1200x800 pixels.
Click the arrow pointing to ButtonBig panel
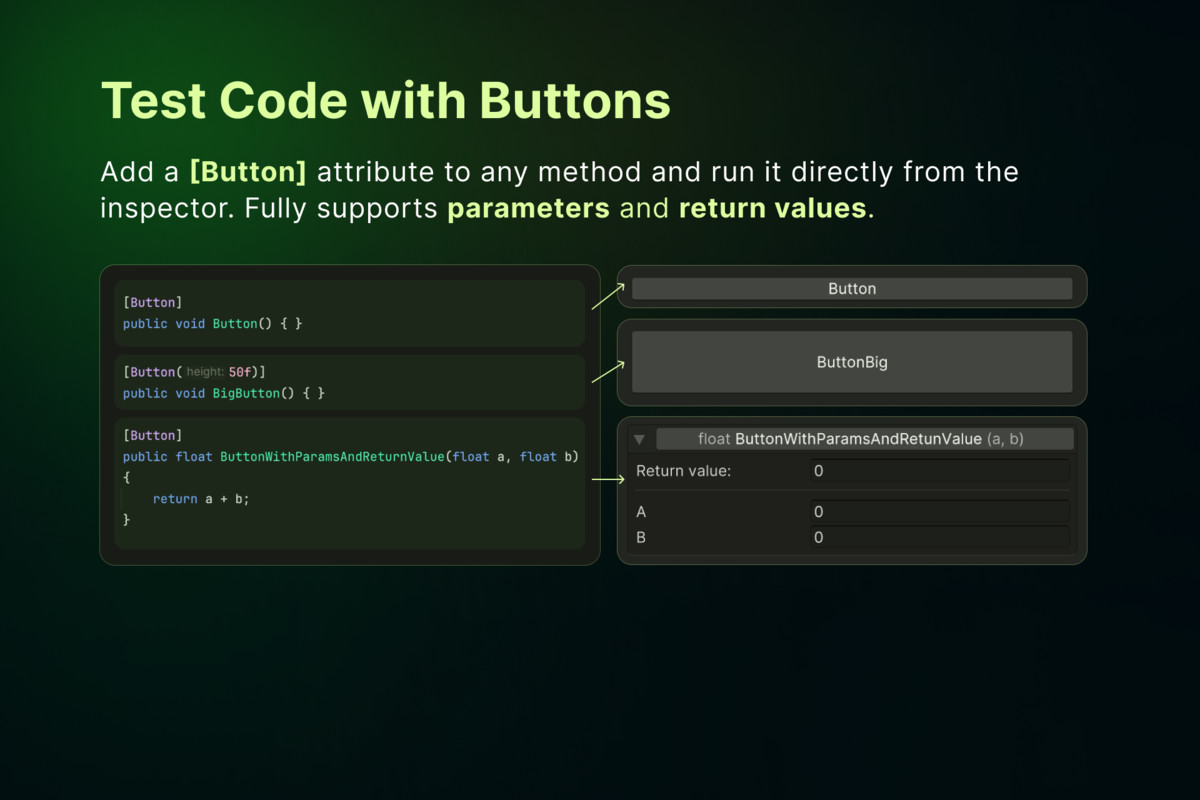pyautogui.click(x=608, y=373)
